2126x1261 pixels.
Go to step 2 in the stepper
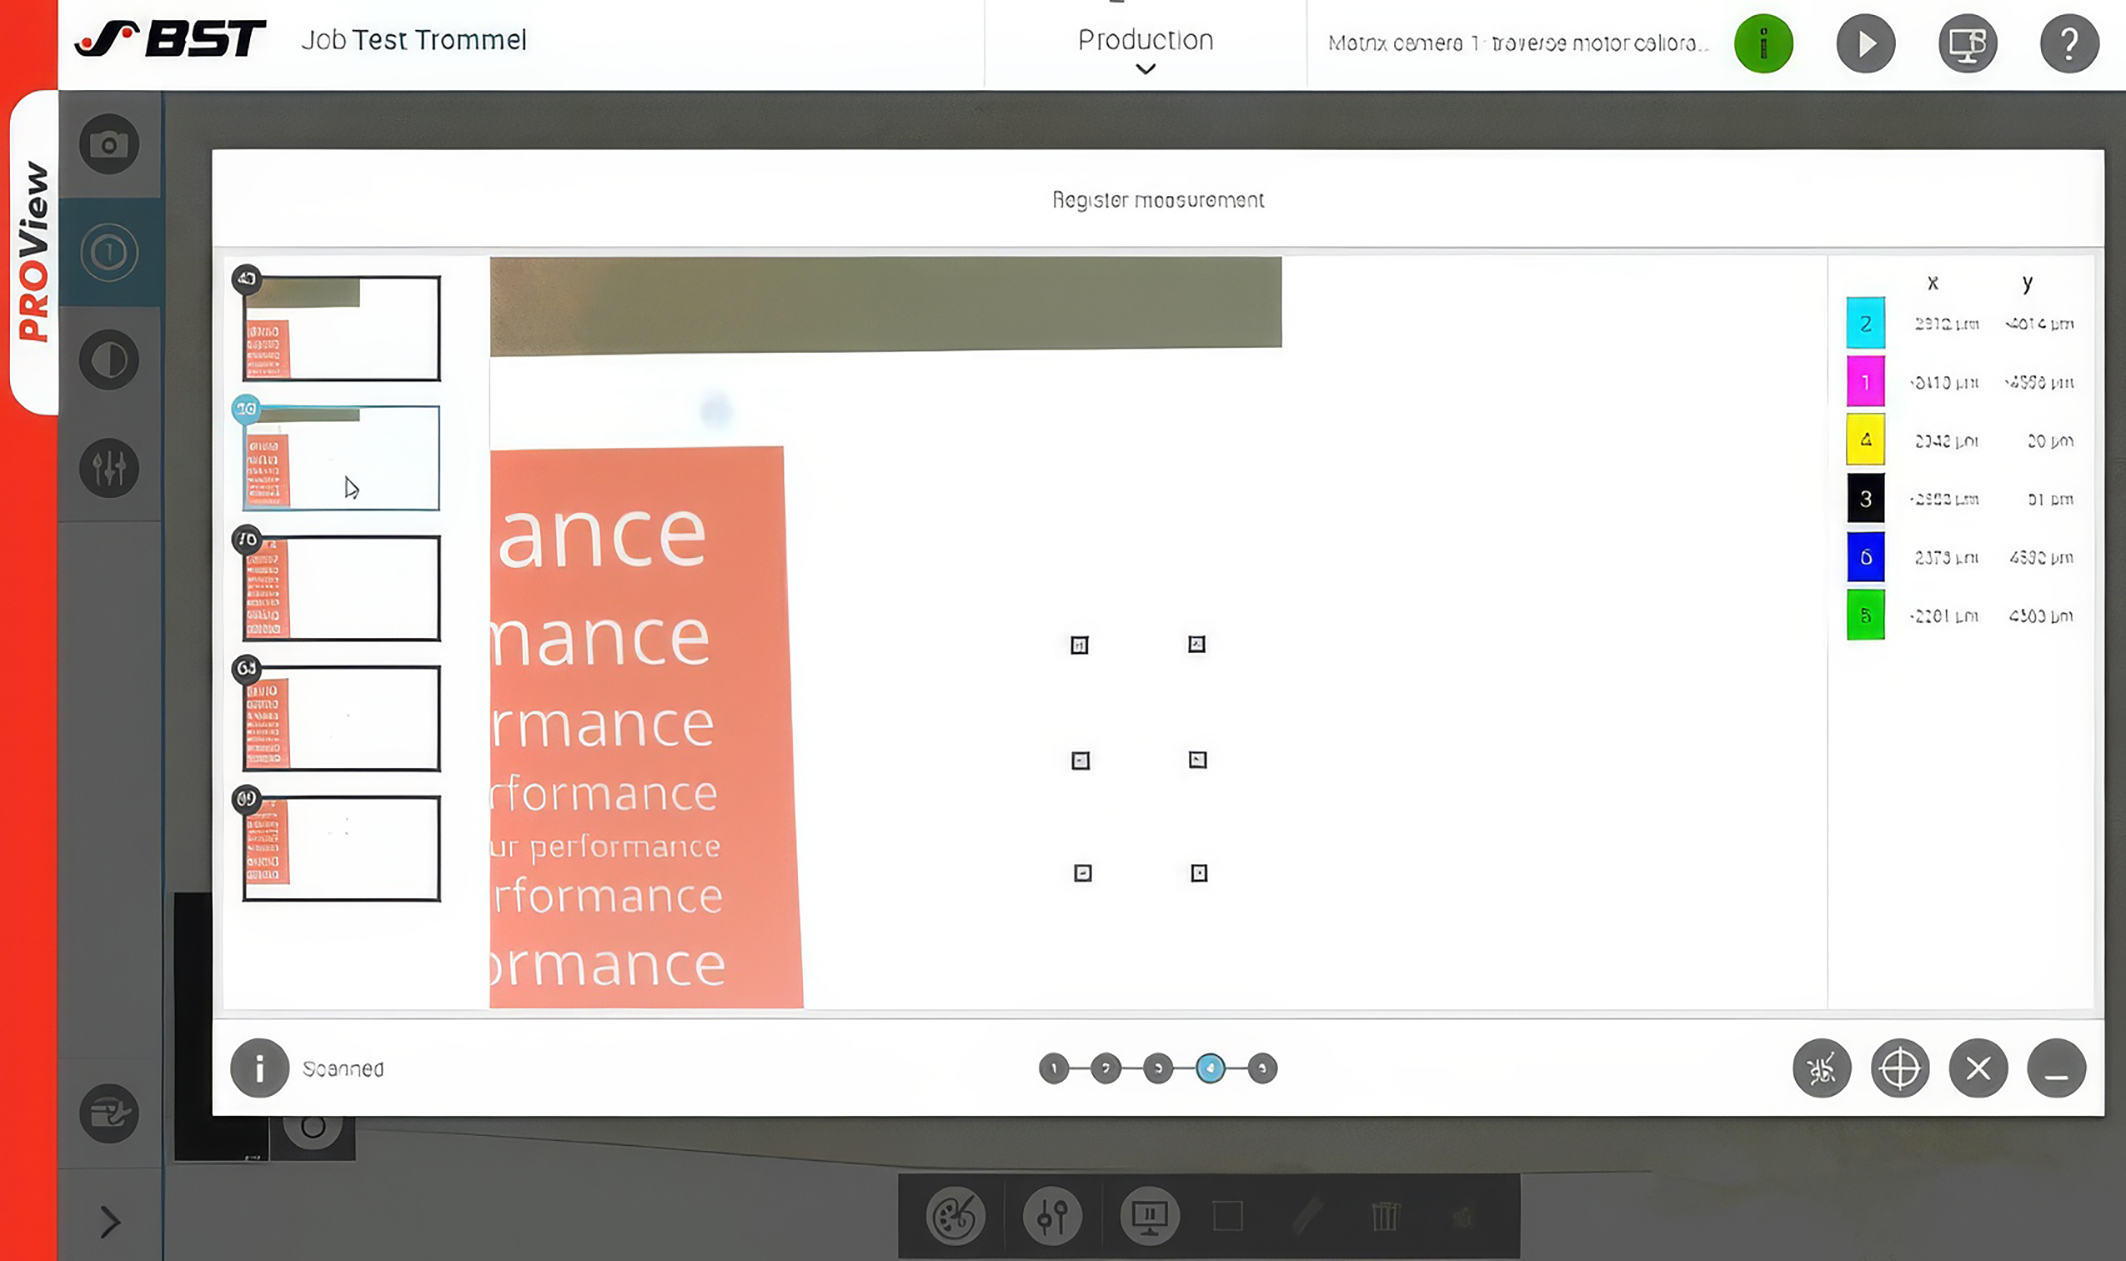point(1106,1068)
